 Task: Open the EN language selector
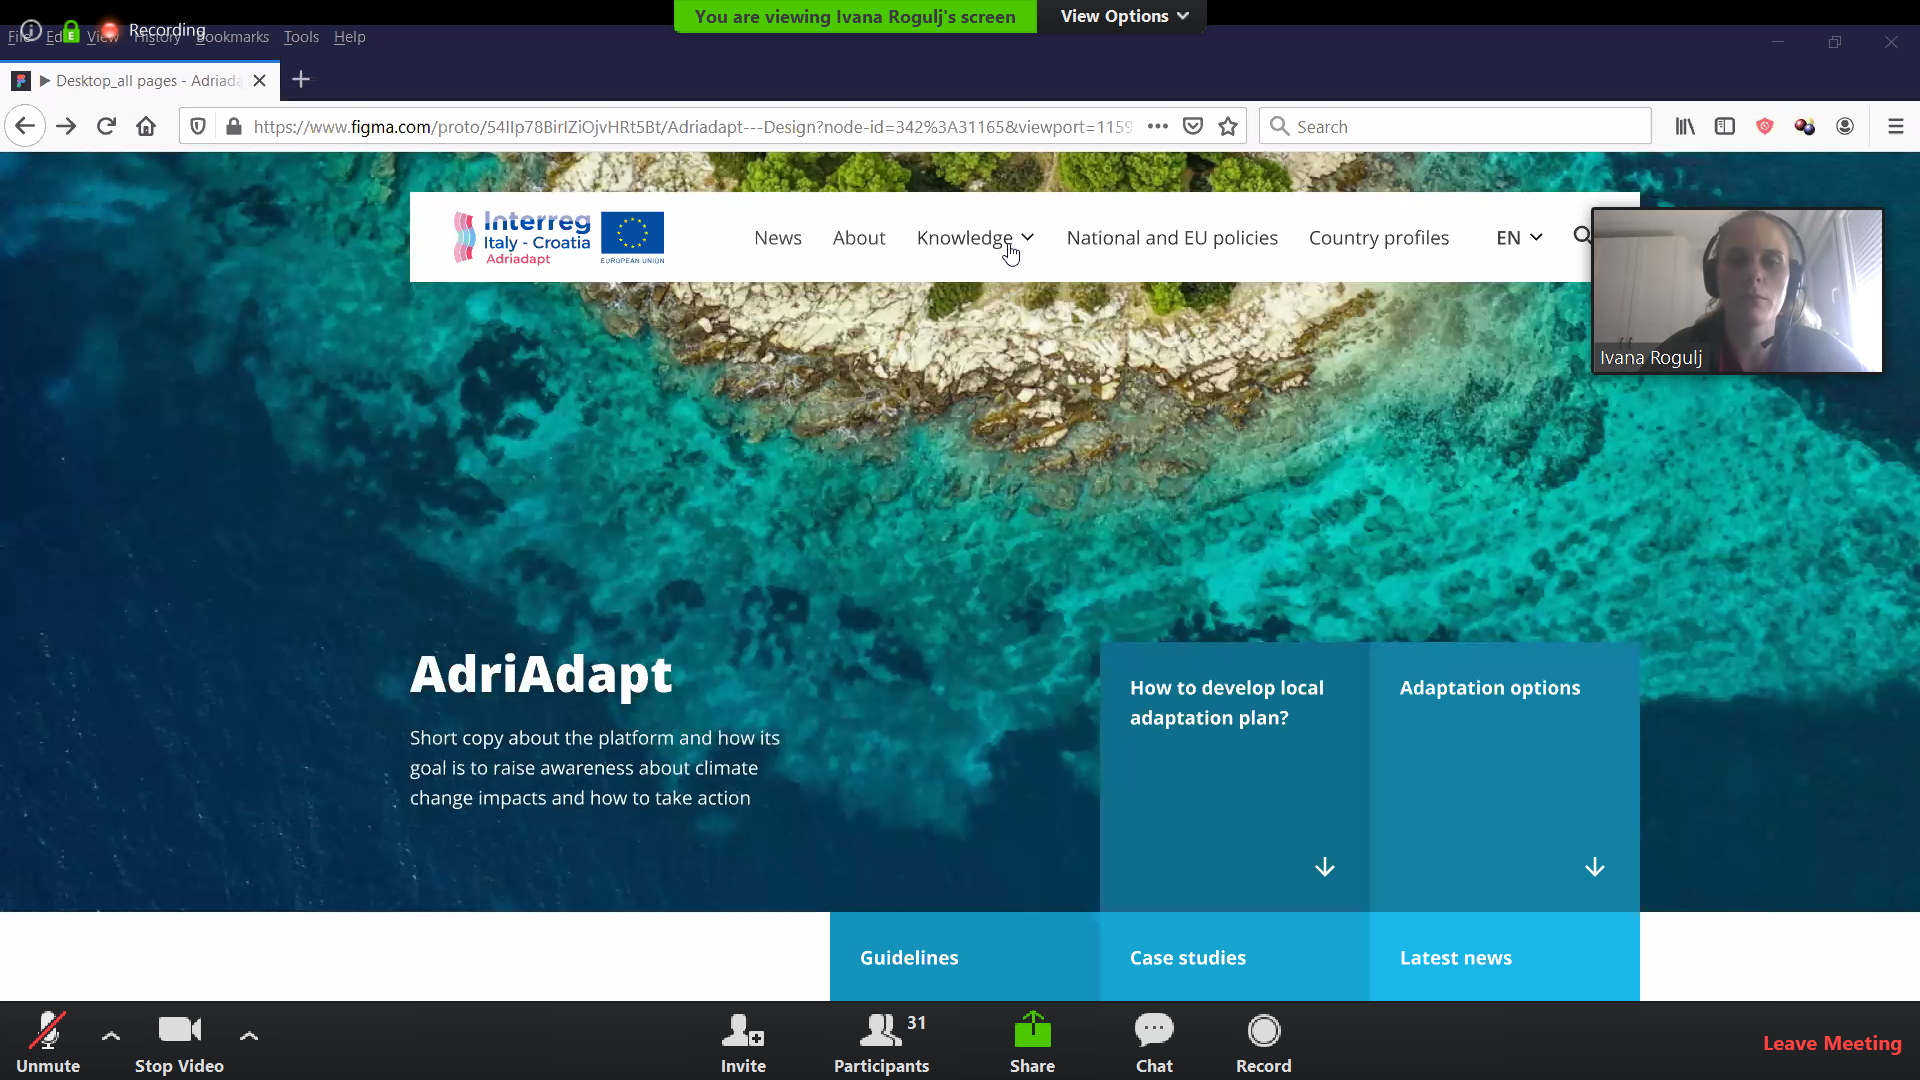pos(1519,238)
